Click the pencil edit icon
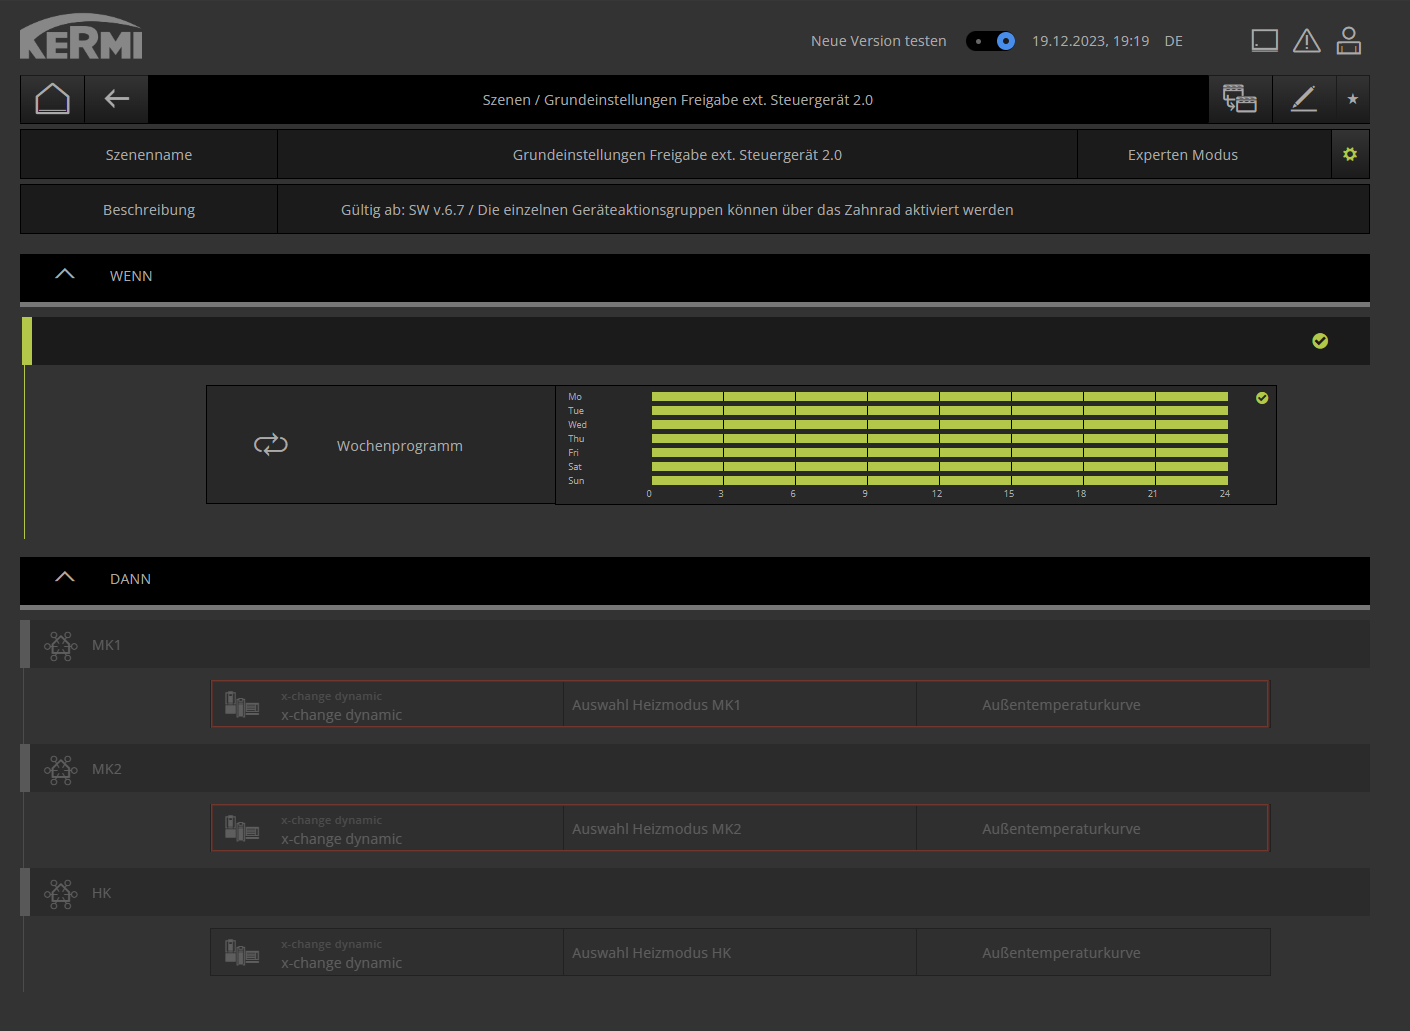The width and height of the screenshot is (1410, 1031). pyautogui.click(x=1304, y=99)
